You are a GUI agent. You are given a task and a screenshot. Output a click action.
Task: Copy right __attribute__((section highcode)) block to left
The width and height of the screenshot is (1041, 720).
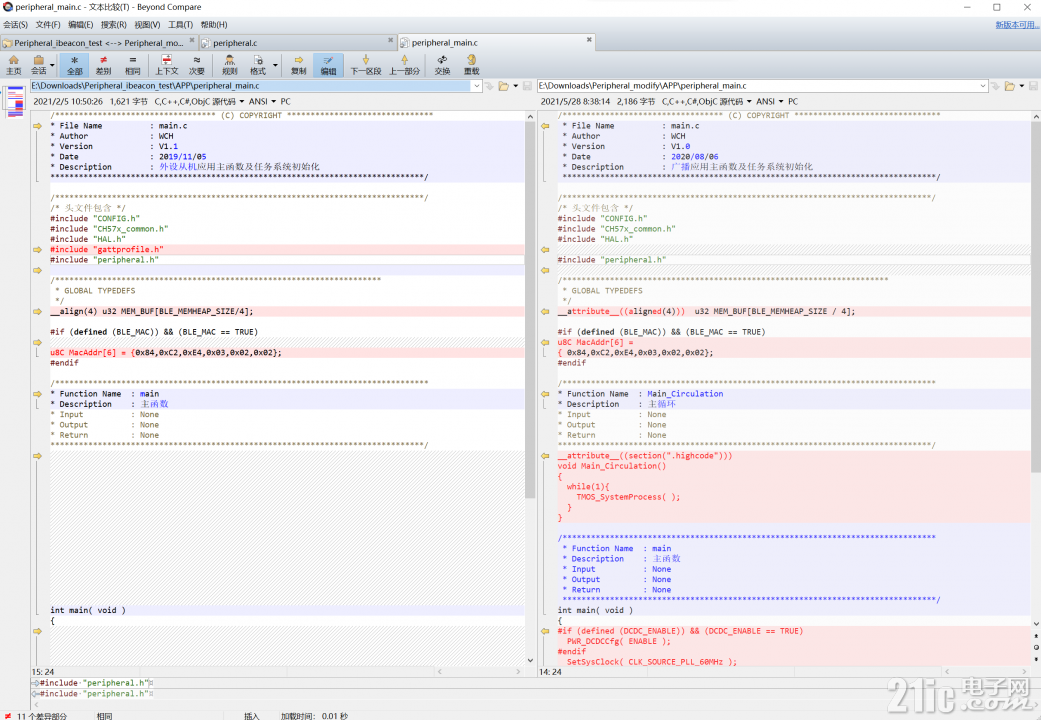(545, 456)
